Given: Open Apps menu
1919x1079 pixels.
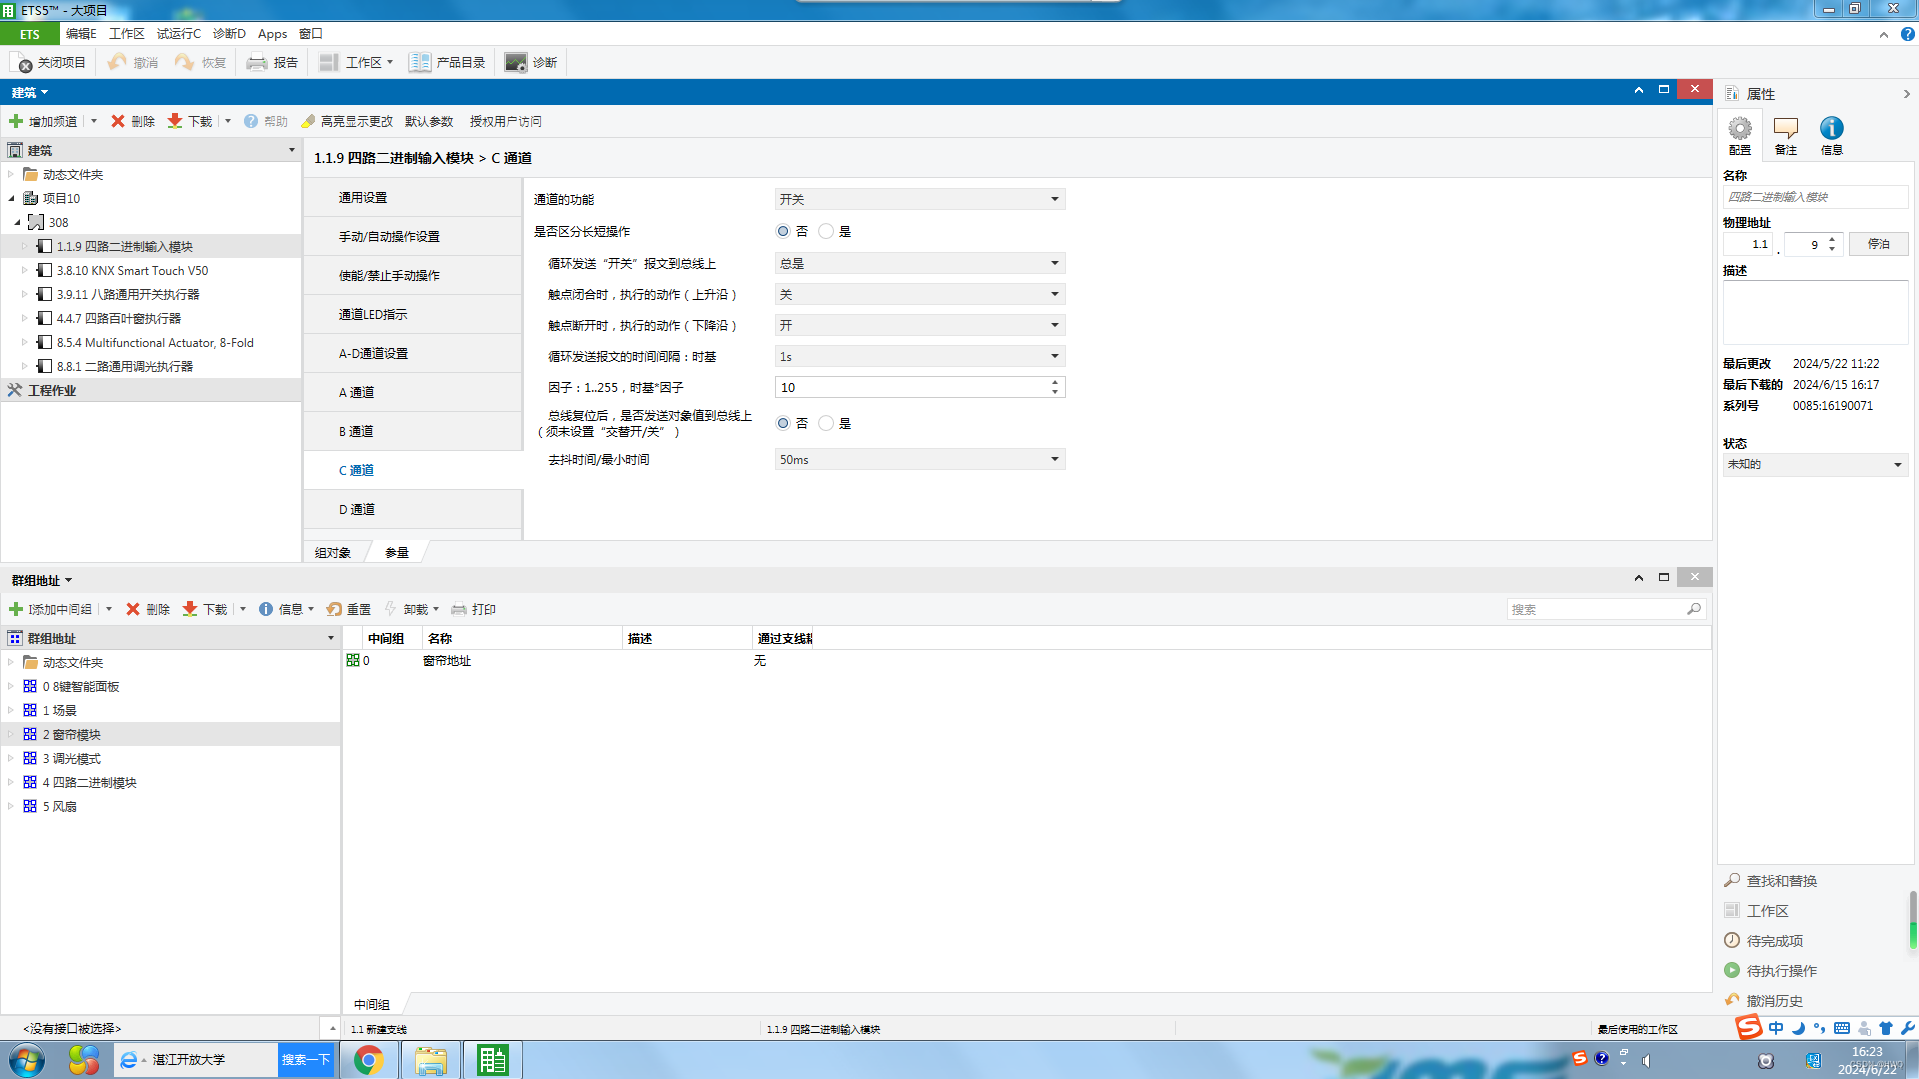Looking at the screenshot, I should click(x=272, y=34).
